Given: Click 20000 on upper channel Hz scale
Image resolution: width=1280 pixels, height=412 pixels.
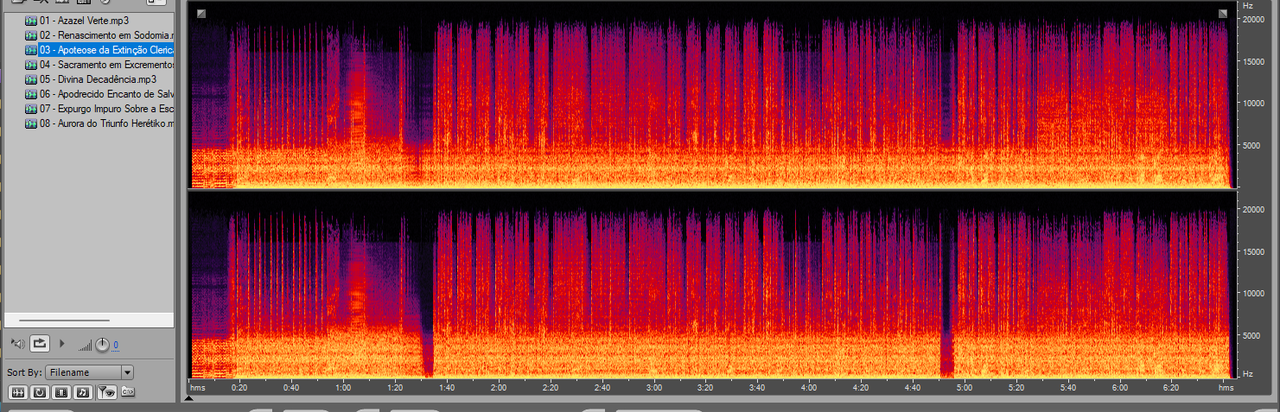Looking at the screenshot, I should tap(1254, 19).
